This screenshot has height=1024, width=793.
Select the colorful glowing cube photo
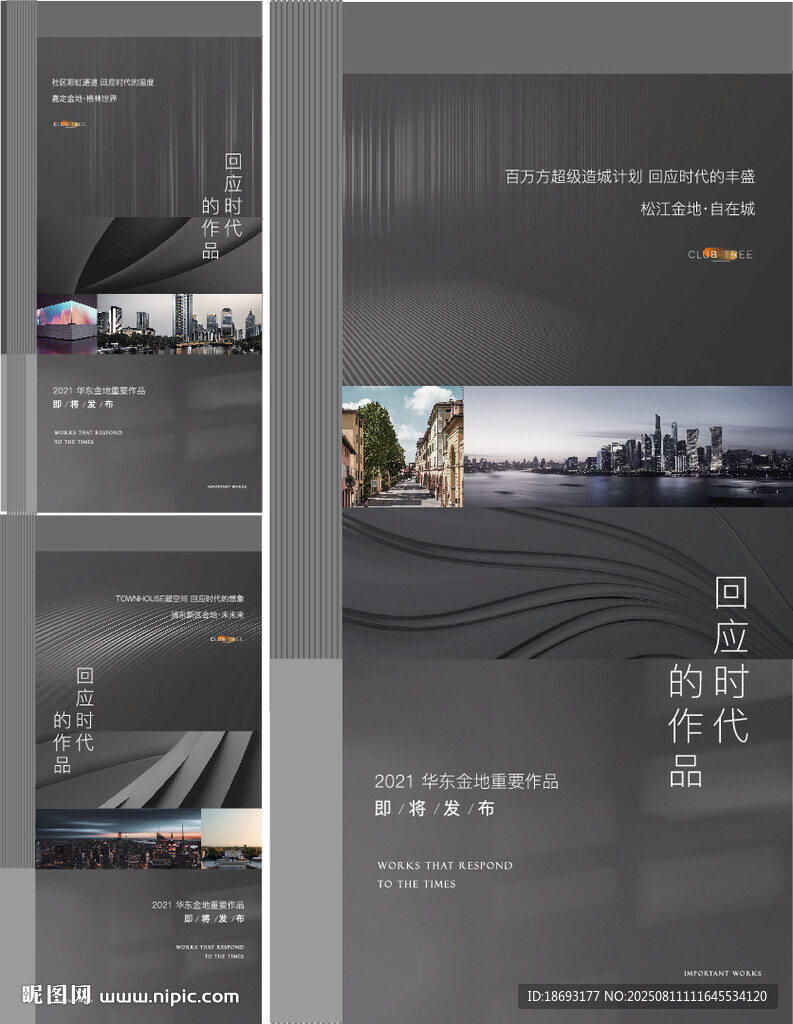[67, 324]
